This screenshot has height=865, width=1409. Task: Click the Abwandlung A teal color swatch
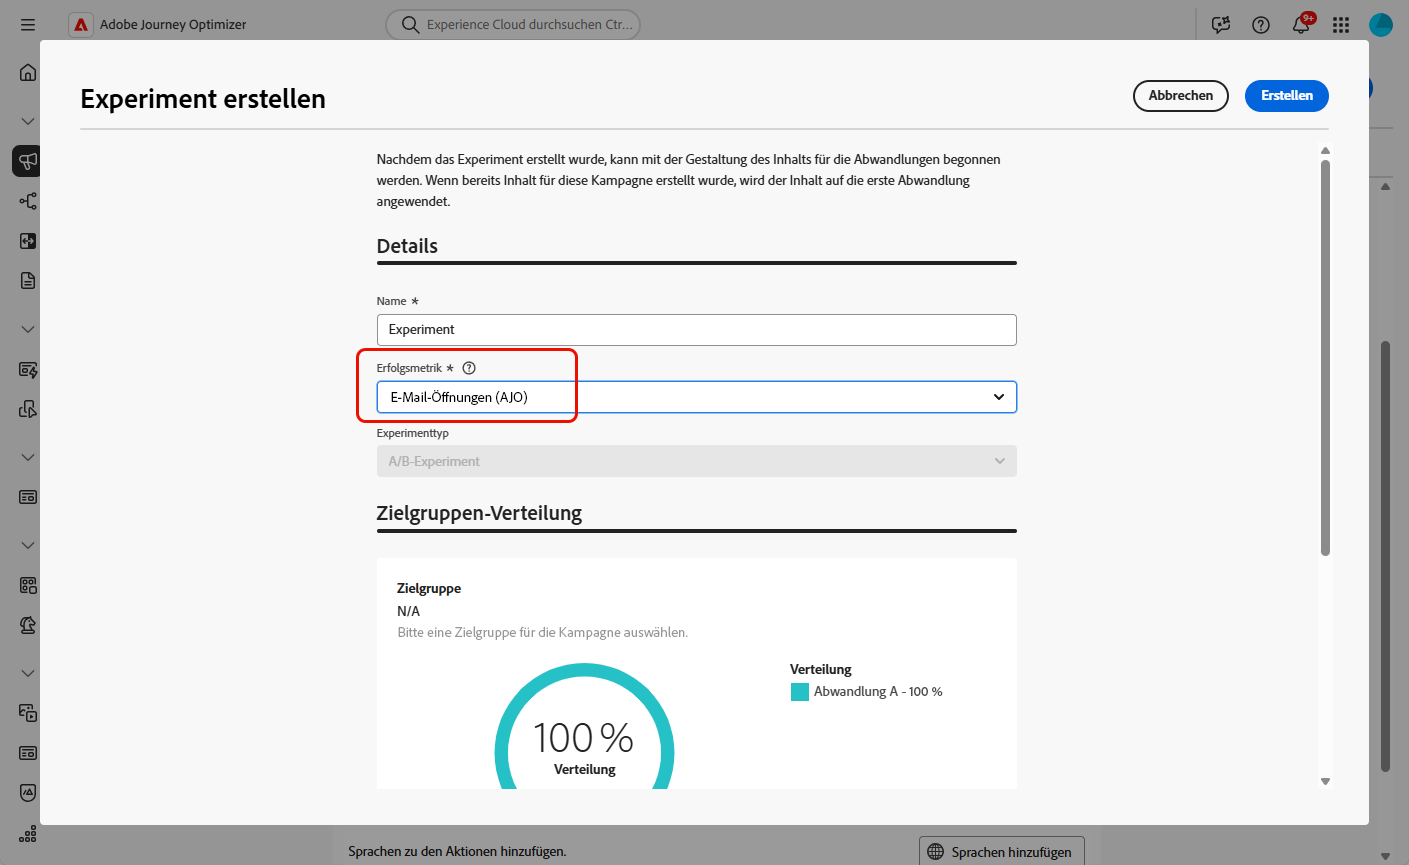click(x=800, y=692)
